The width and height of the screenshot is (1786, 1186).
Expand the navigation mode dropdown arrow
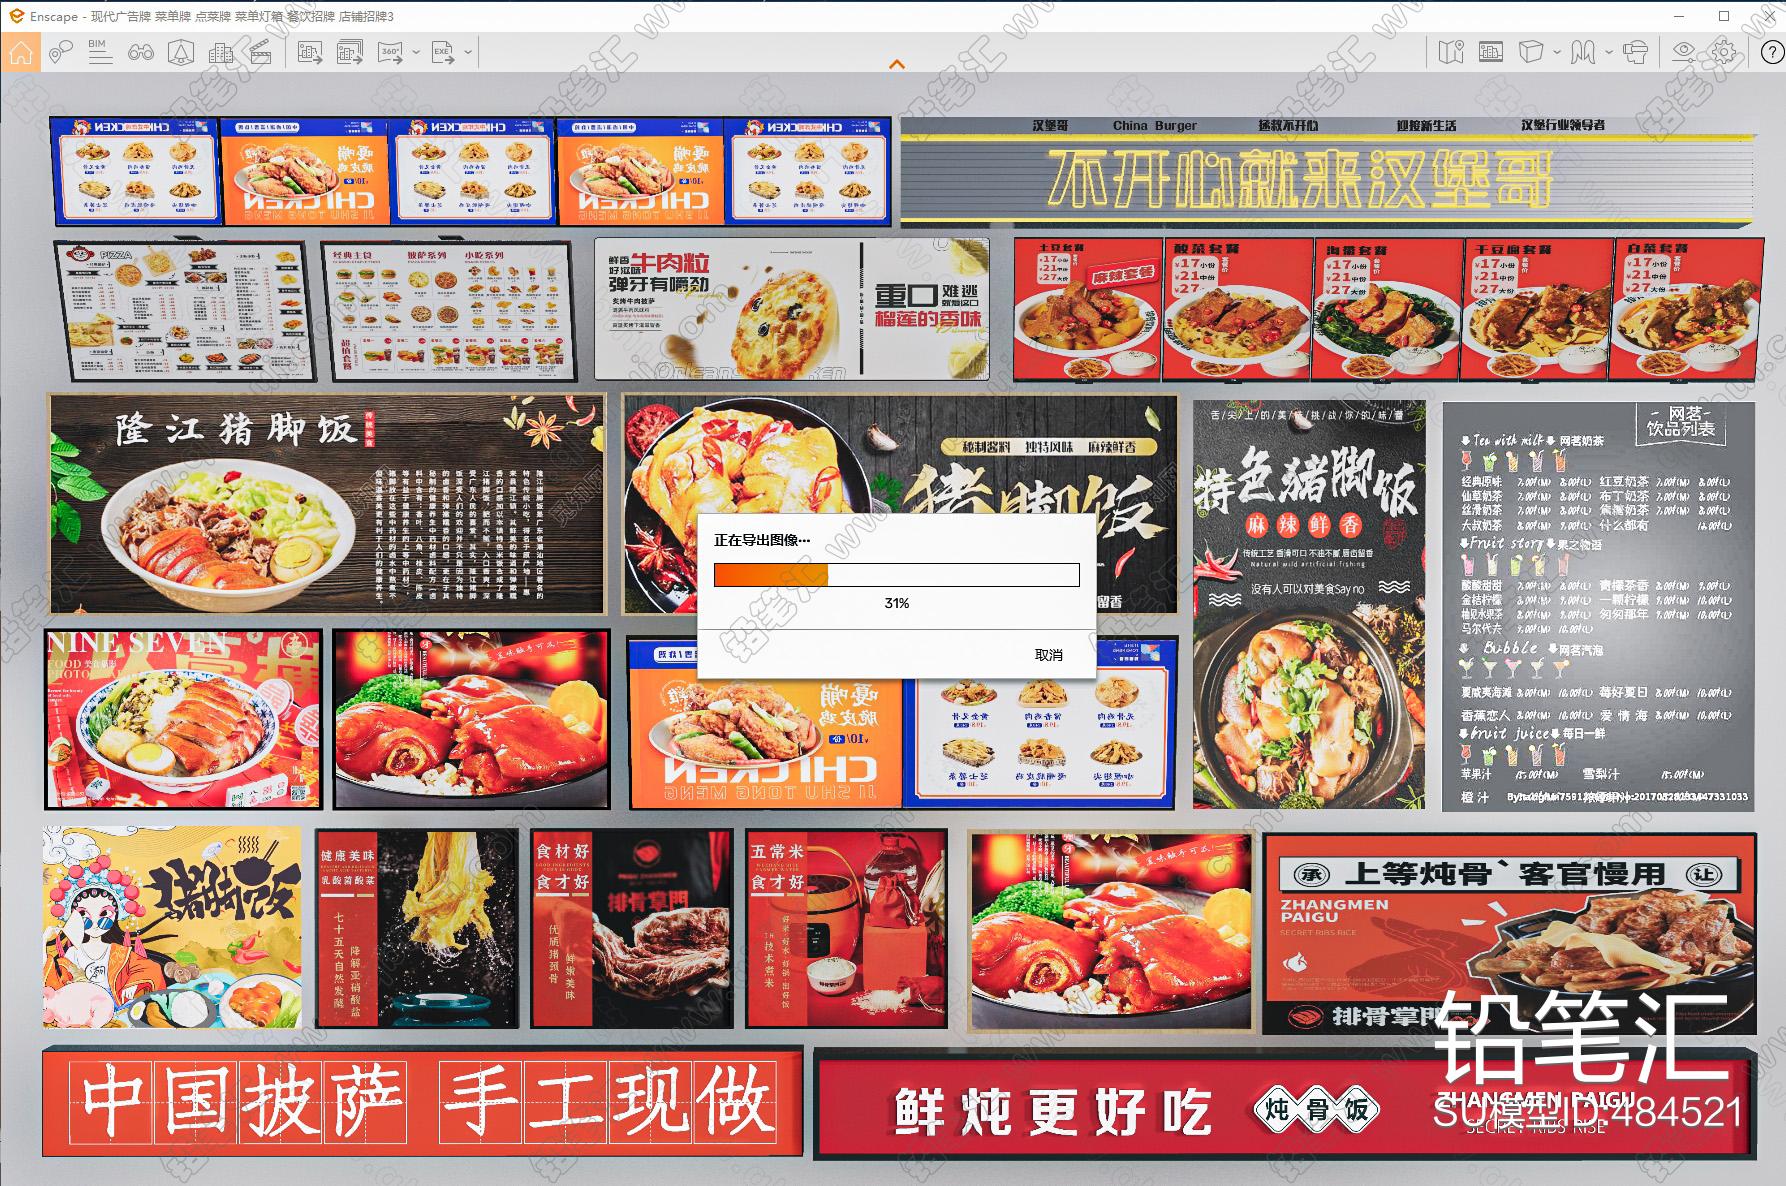(x=1608, y=52)
